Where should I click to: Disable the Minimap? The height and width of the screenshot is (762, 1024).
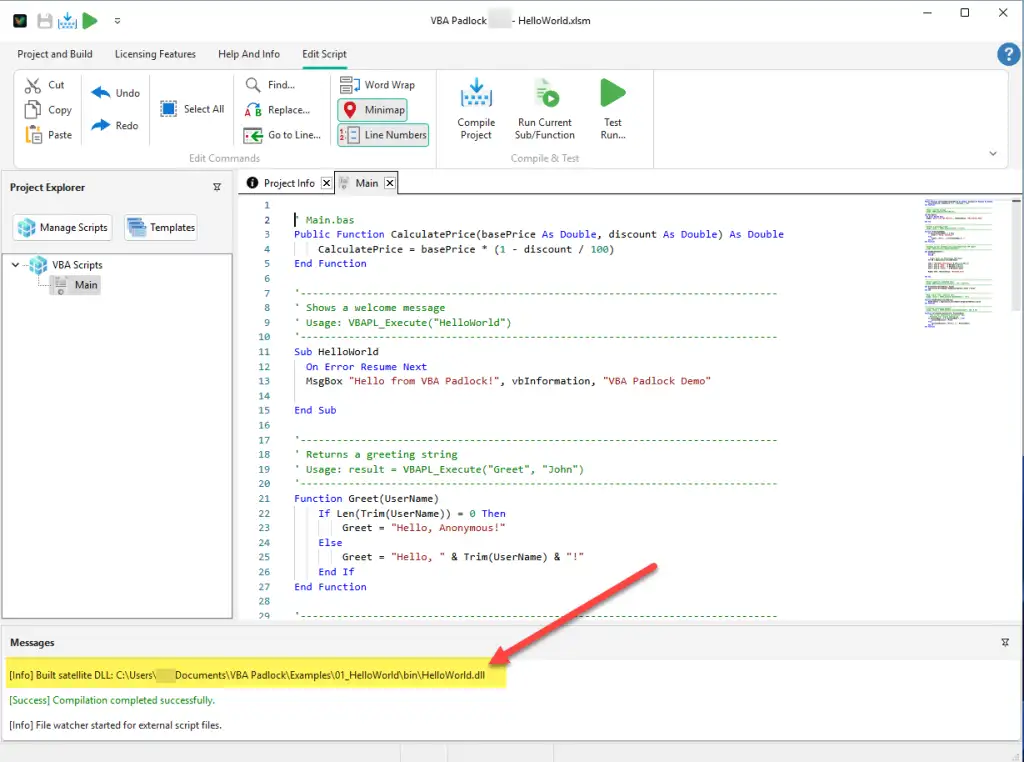(x=370, y=110)
